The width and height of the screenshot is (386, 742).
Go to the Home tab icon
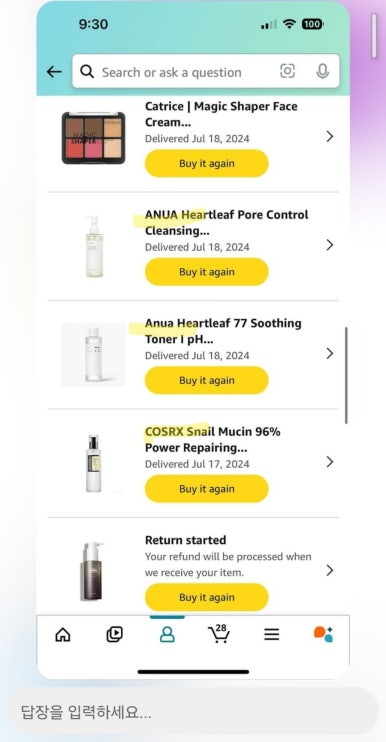62,635
